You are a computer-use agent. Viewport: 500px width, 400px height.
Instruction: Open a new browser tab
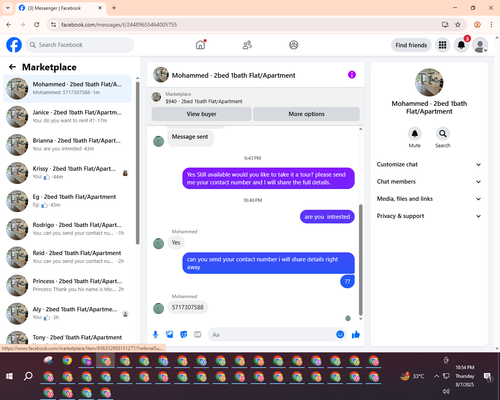[x=114, y=8]
